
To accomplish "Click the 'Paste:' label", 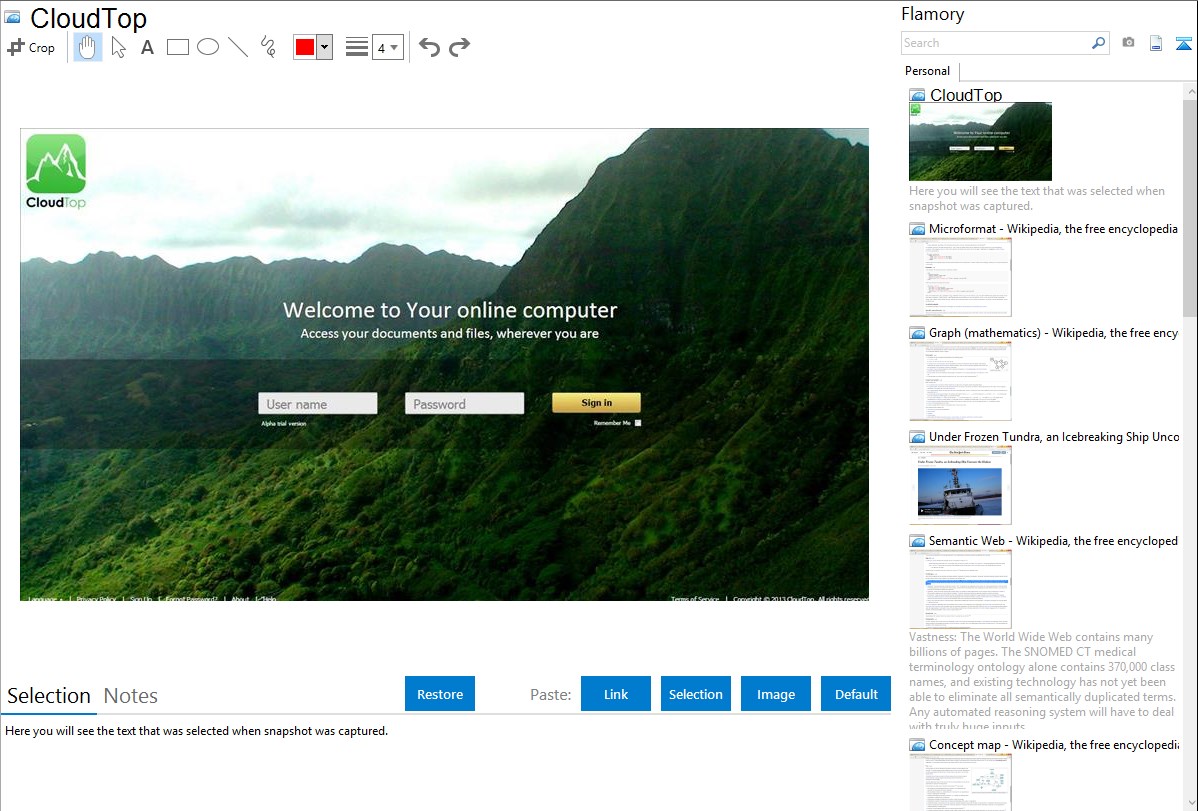I will [551, 695].
